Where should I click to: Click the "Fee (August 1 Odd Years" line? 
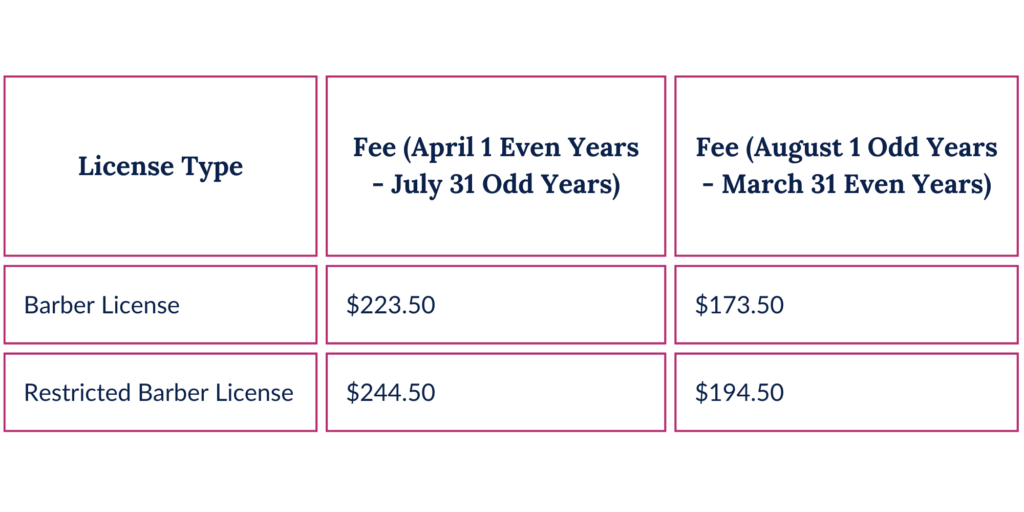click(x=846, y=148)
